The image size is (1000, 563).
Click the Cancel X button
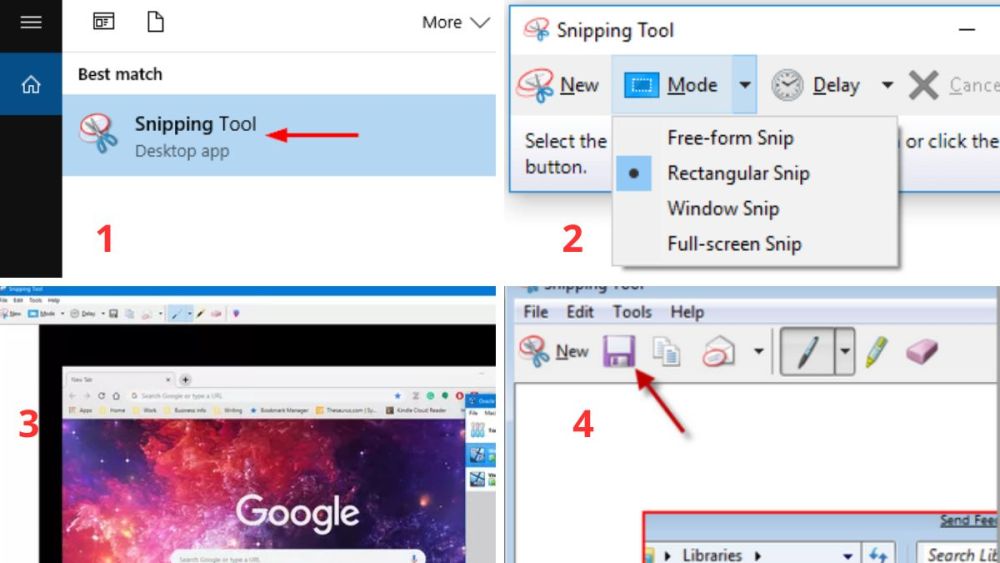point(953,85)
